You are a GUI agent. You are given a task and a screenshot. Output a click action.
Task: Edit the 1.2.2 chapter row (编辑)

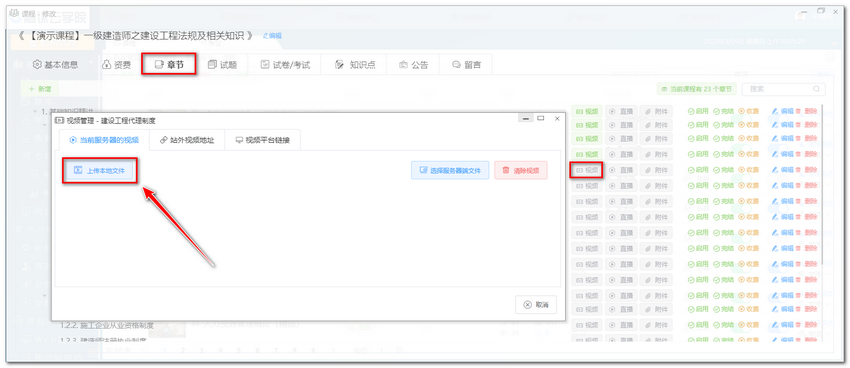coord(782,325)
